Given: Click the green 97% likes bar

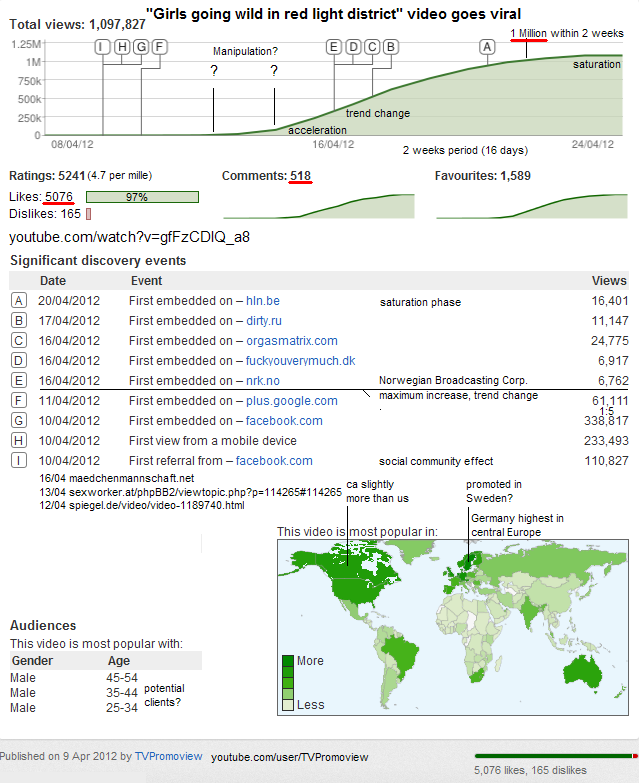Looking at the screenshot, I should (142, 197).
